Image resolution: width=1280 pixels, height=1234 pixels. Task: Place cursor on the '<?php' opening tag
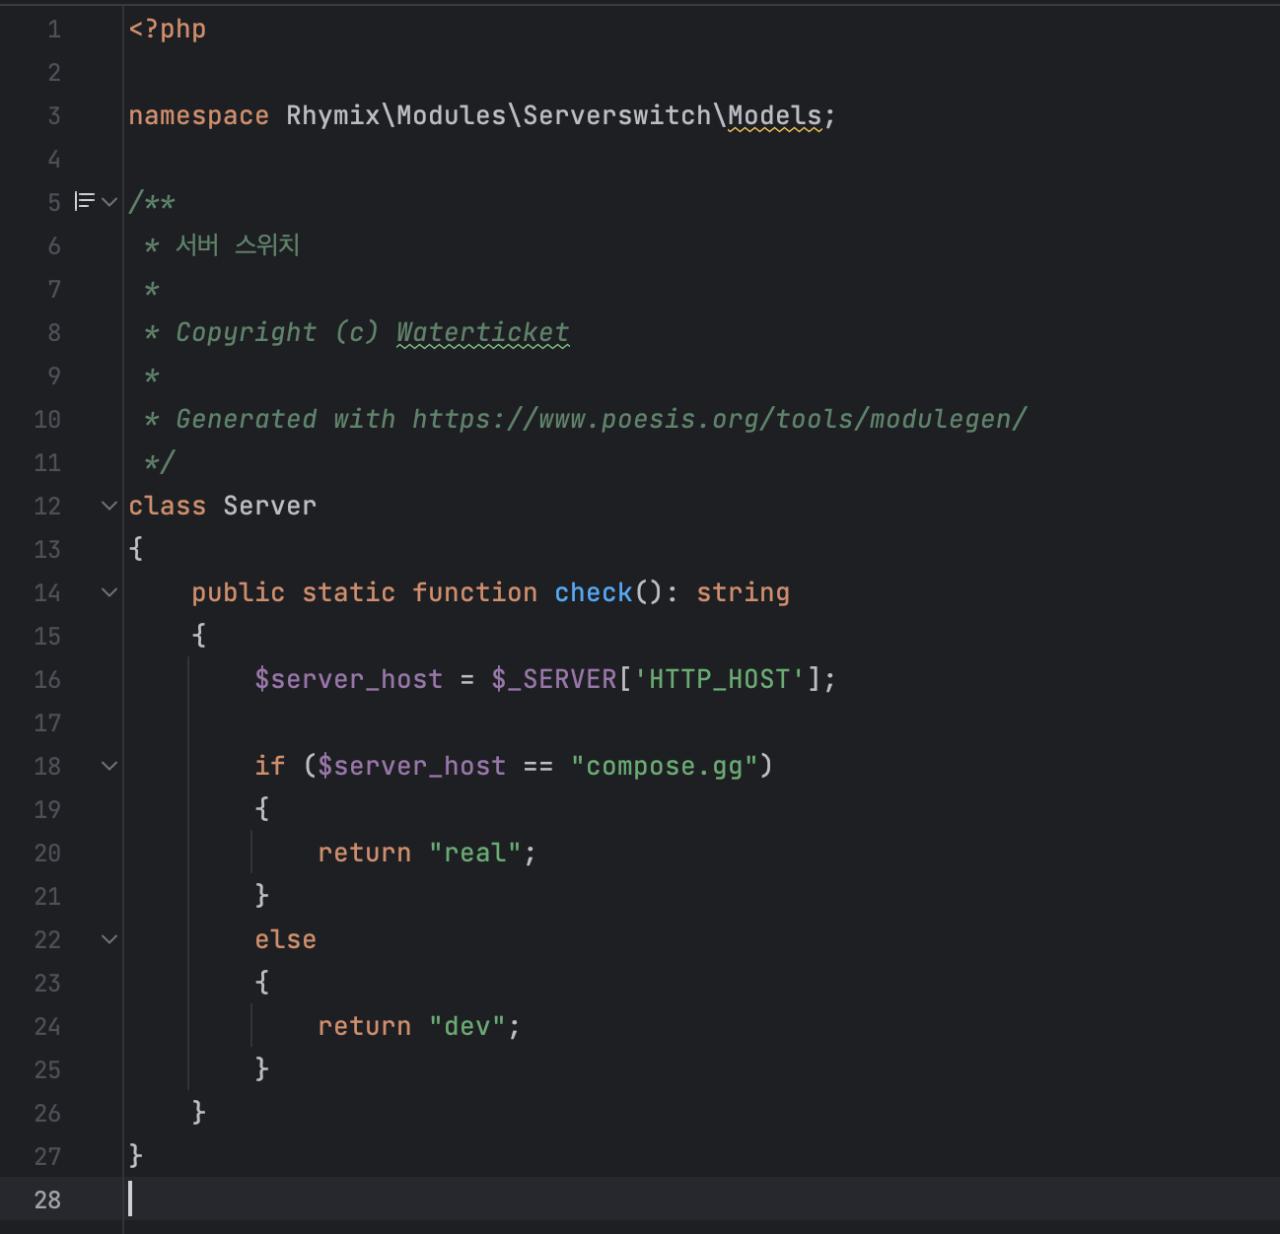167,29
